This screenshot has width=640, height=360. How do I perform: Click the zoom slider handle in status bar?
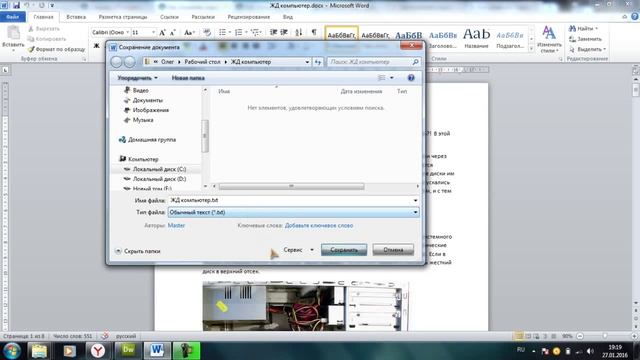click(x=605, y=336)
